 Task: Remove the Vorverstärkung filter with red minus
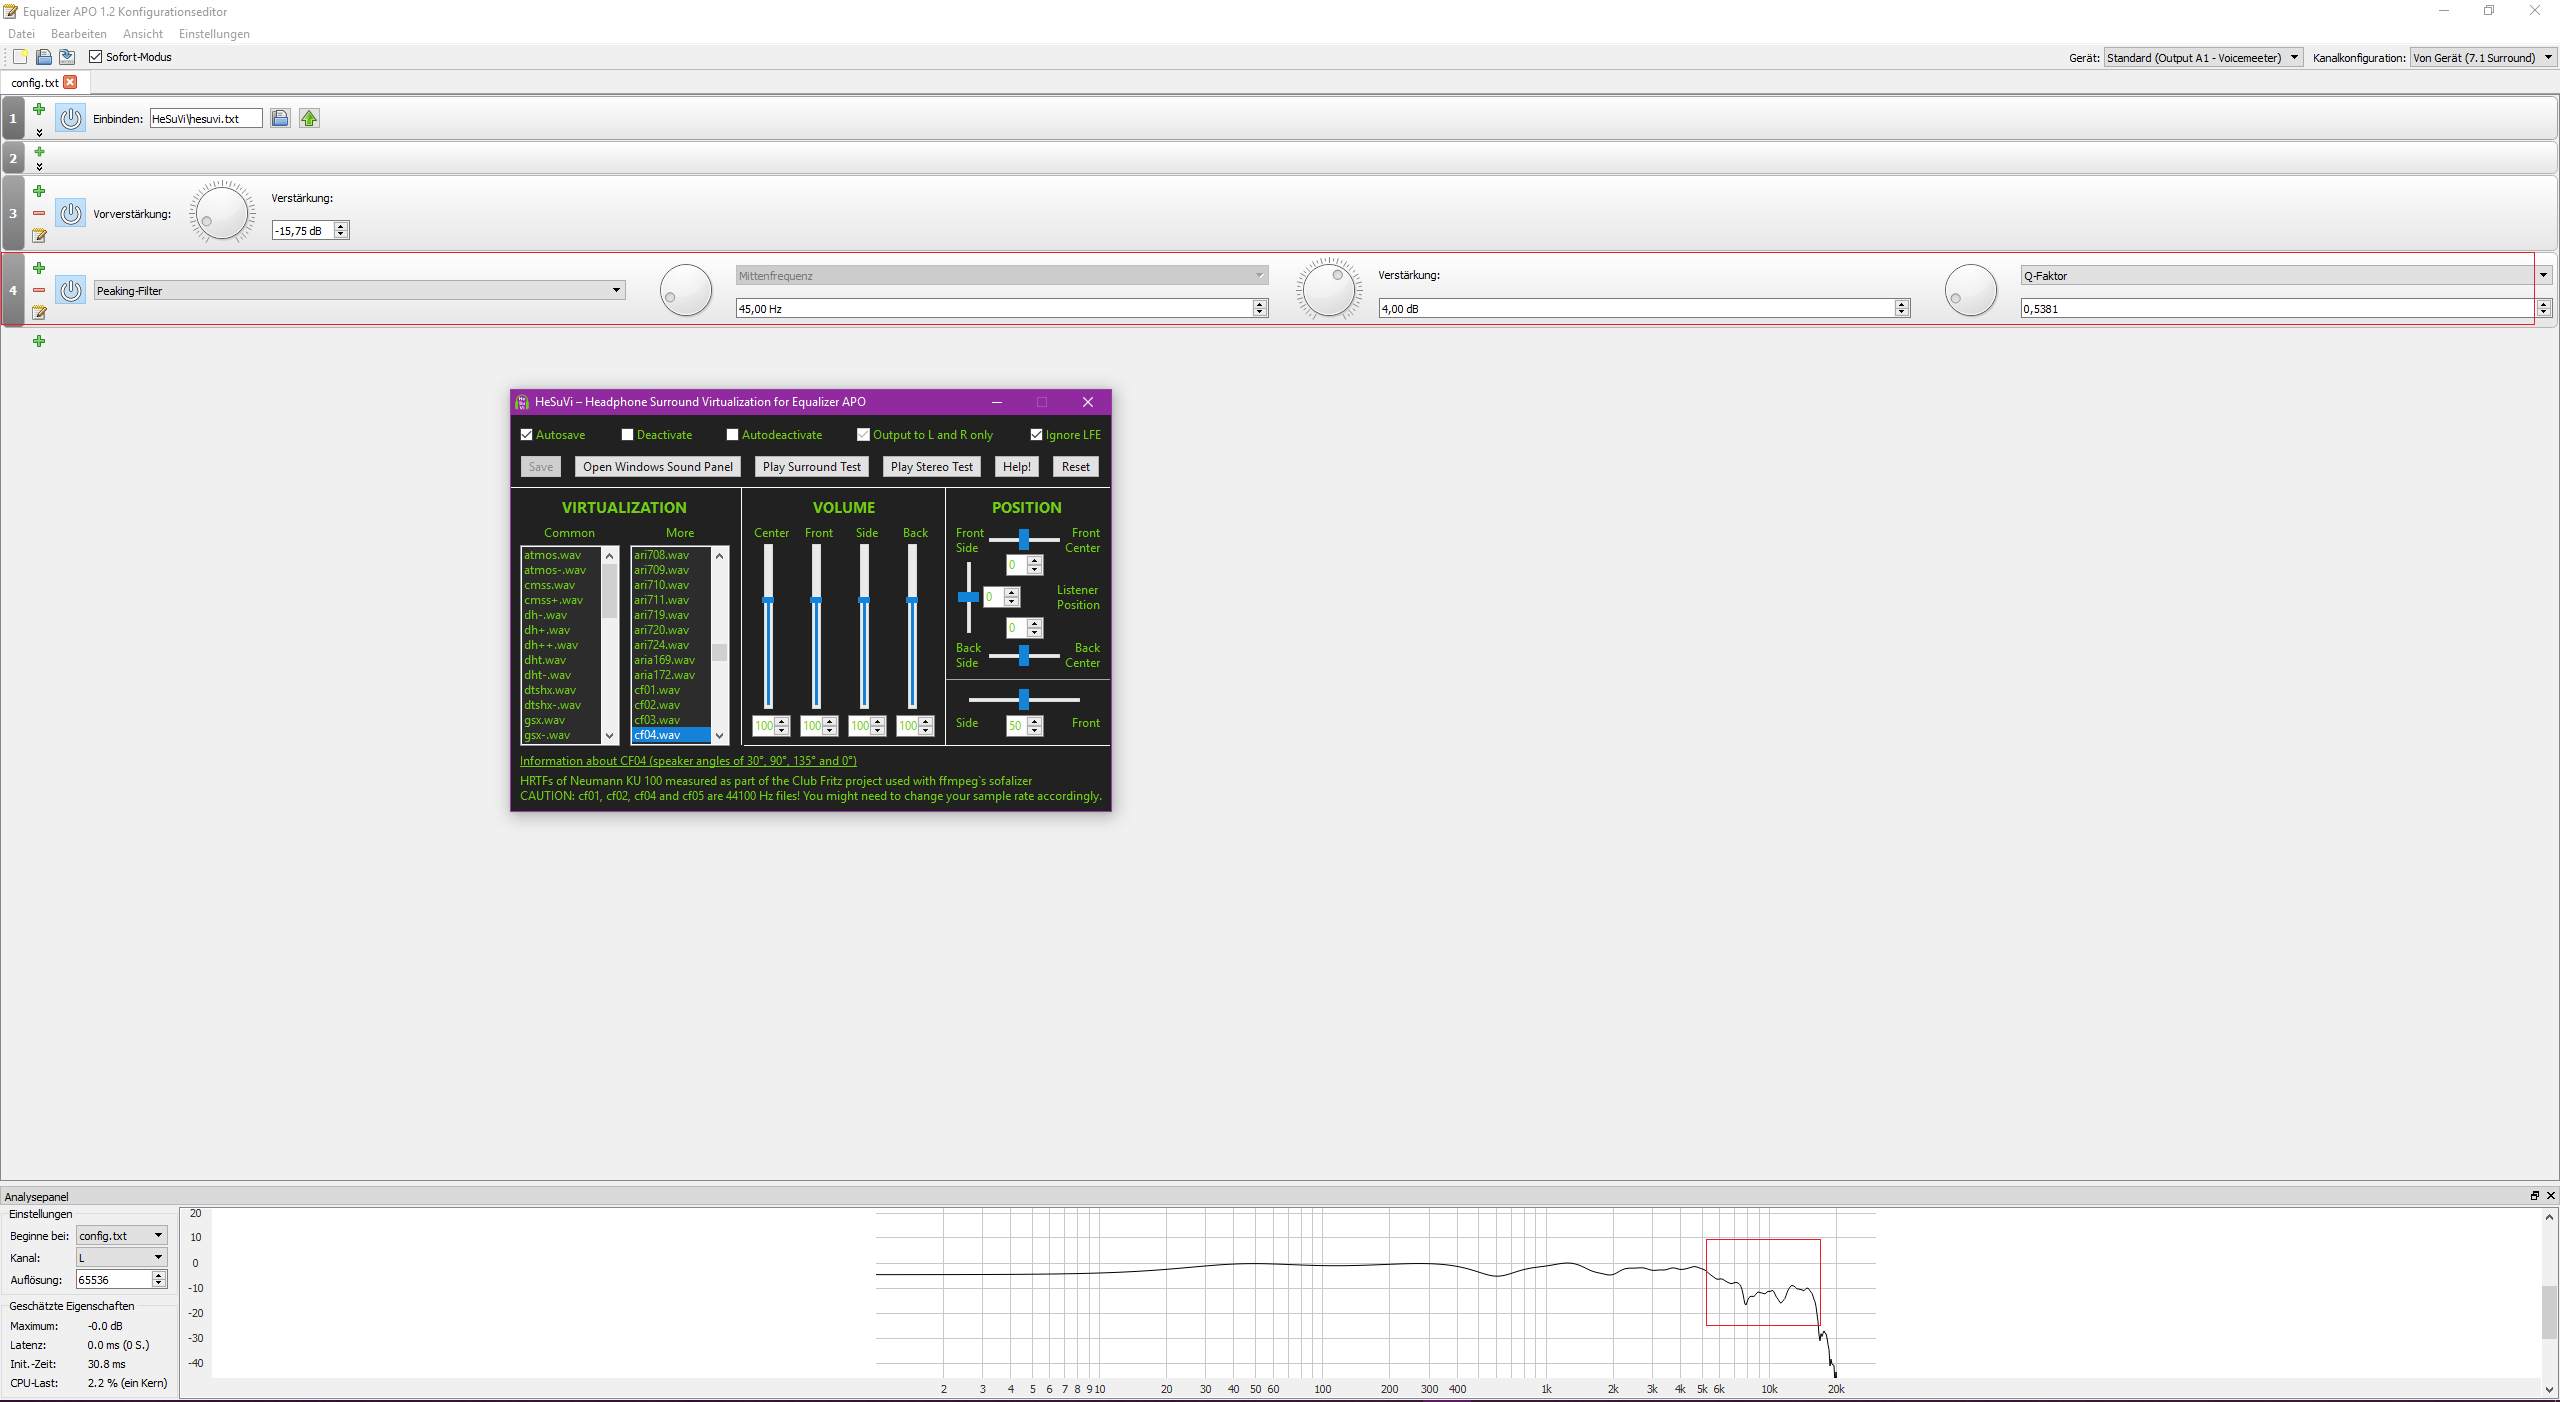point(39,213)
